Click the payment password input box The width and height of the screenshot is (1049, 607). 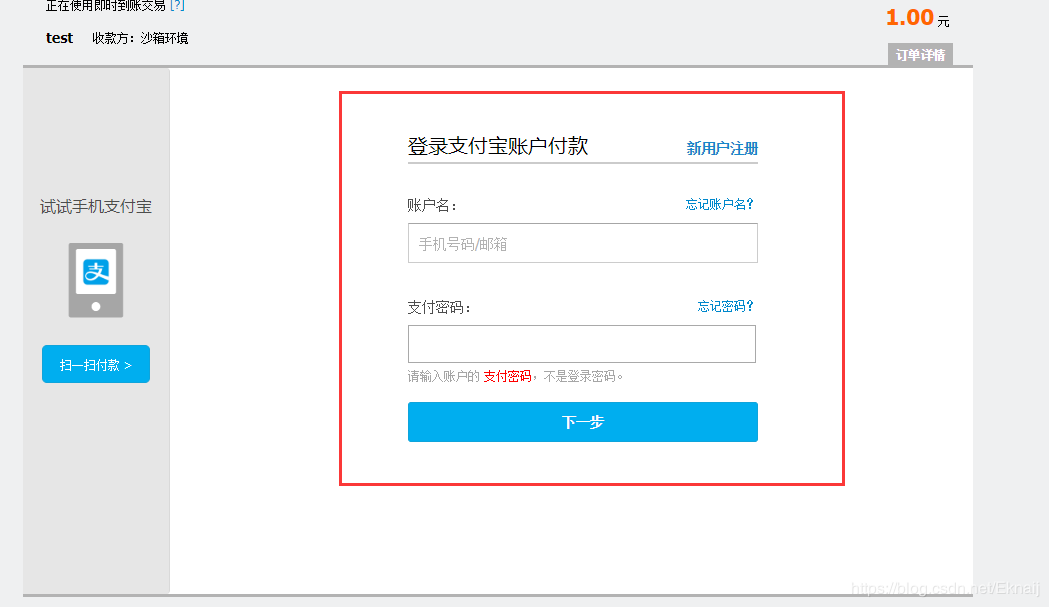(x=582, y=345)
